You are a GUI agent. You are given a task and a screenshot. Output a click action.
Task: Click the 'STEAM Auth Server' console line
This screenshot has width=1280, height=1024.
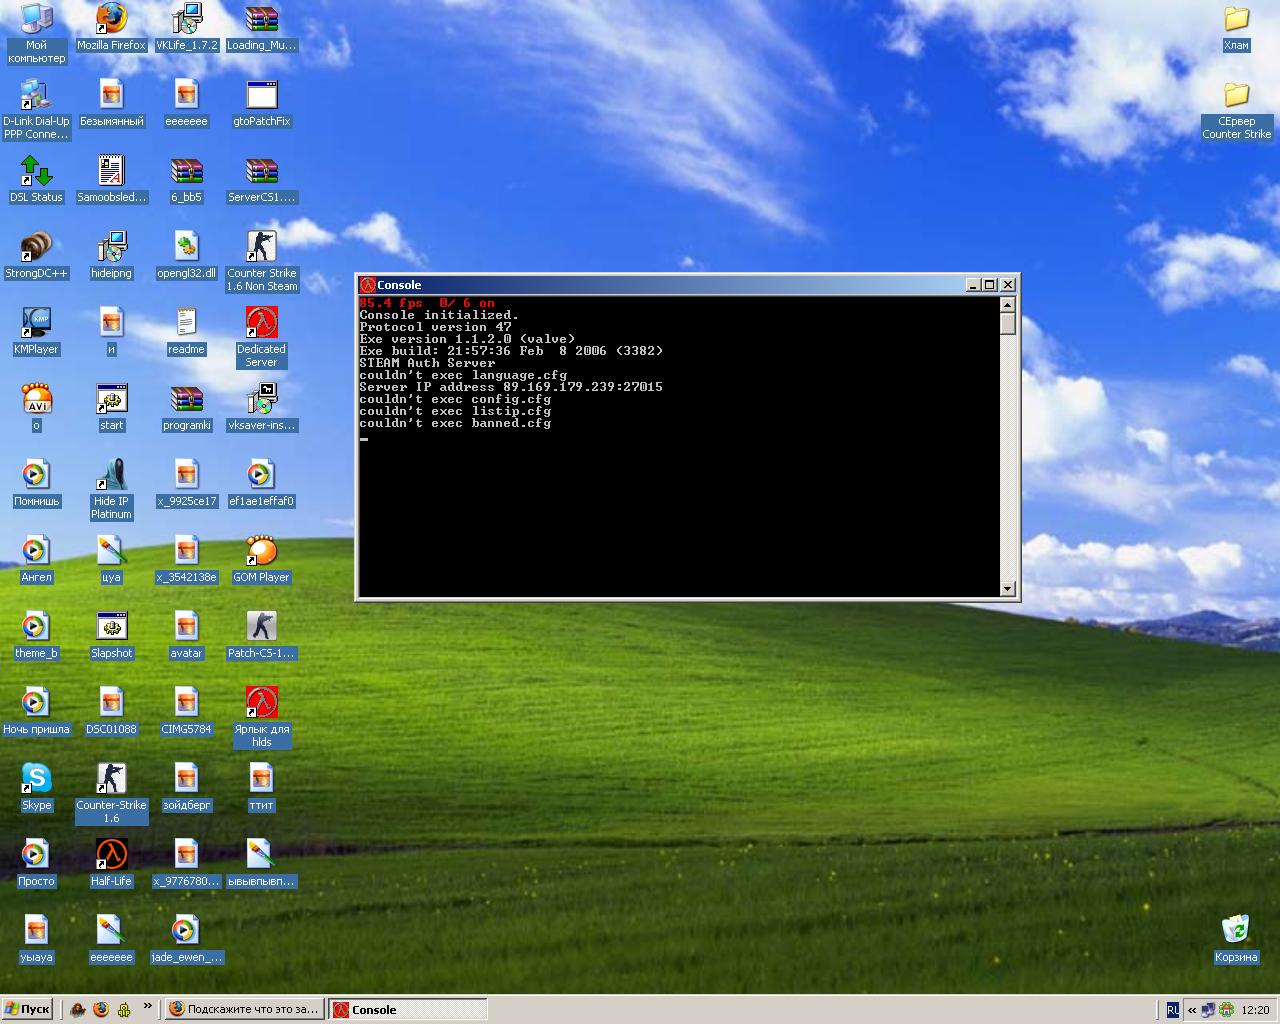(x=427, y=363)
